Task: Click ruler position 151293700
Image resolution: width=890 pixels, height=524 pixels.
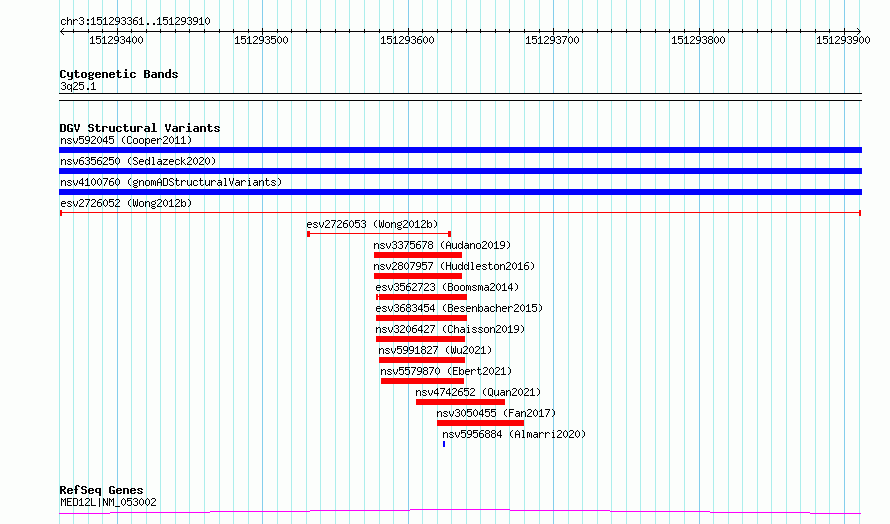Action: tap(552, 40)
